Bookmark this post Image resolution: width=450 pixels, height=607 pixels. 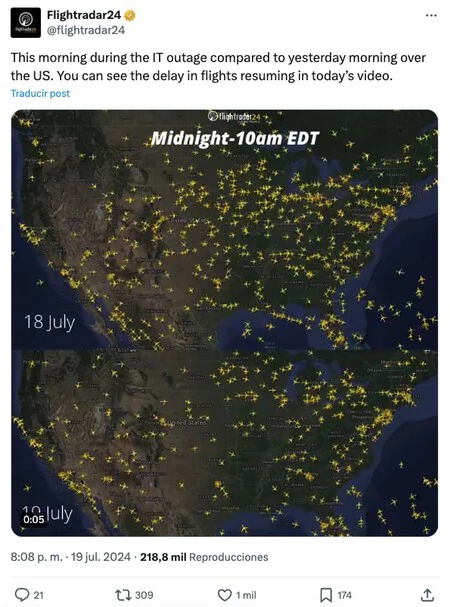326,595
